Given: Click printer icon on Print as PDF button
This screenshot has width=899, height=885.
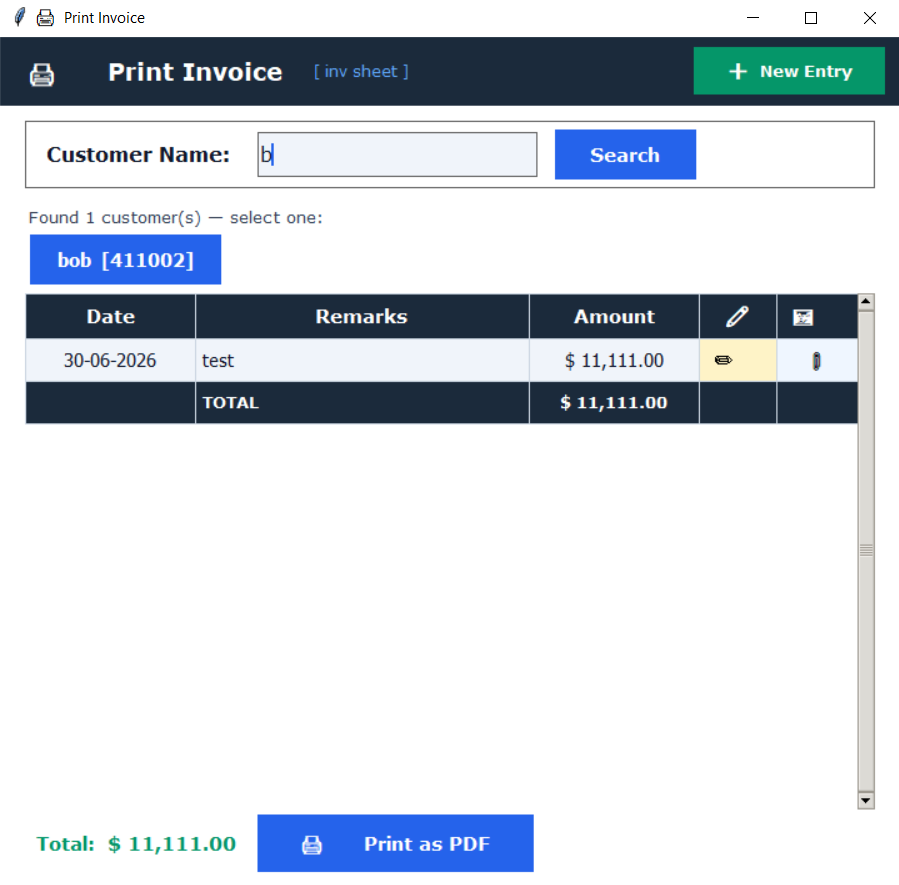Looking at the screenshot, I should tap(312, 845).
